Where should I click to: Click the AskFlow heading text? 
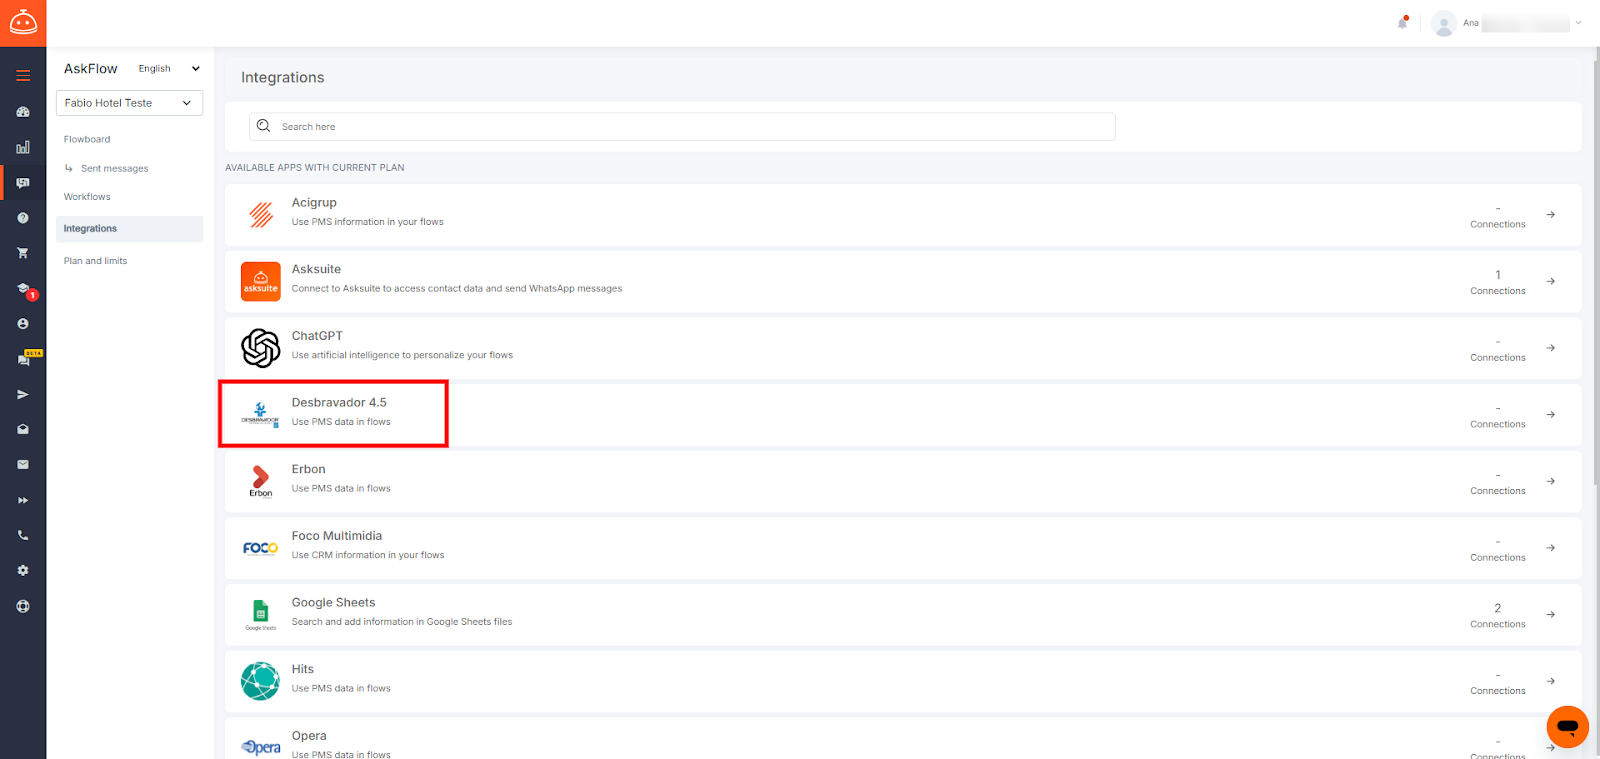[91, 69]
